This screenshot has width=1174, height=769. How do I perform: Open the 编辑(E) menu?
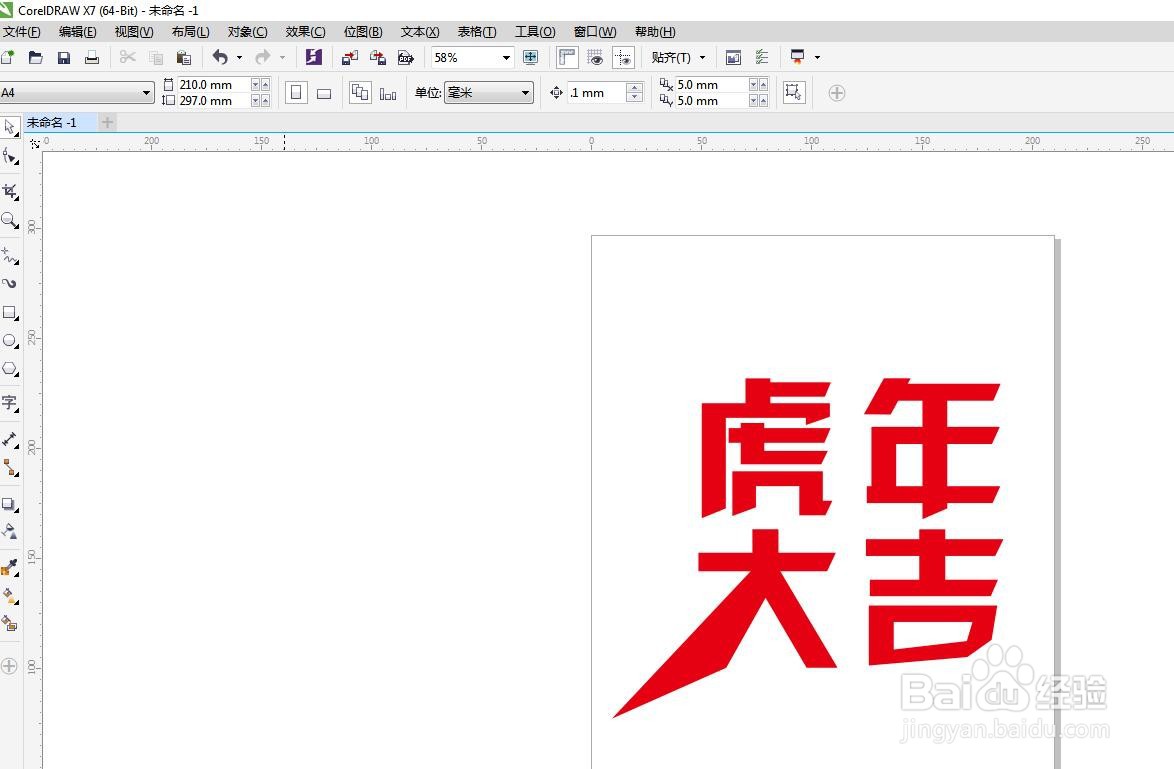(77, 31)
